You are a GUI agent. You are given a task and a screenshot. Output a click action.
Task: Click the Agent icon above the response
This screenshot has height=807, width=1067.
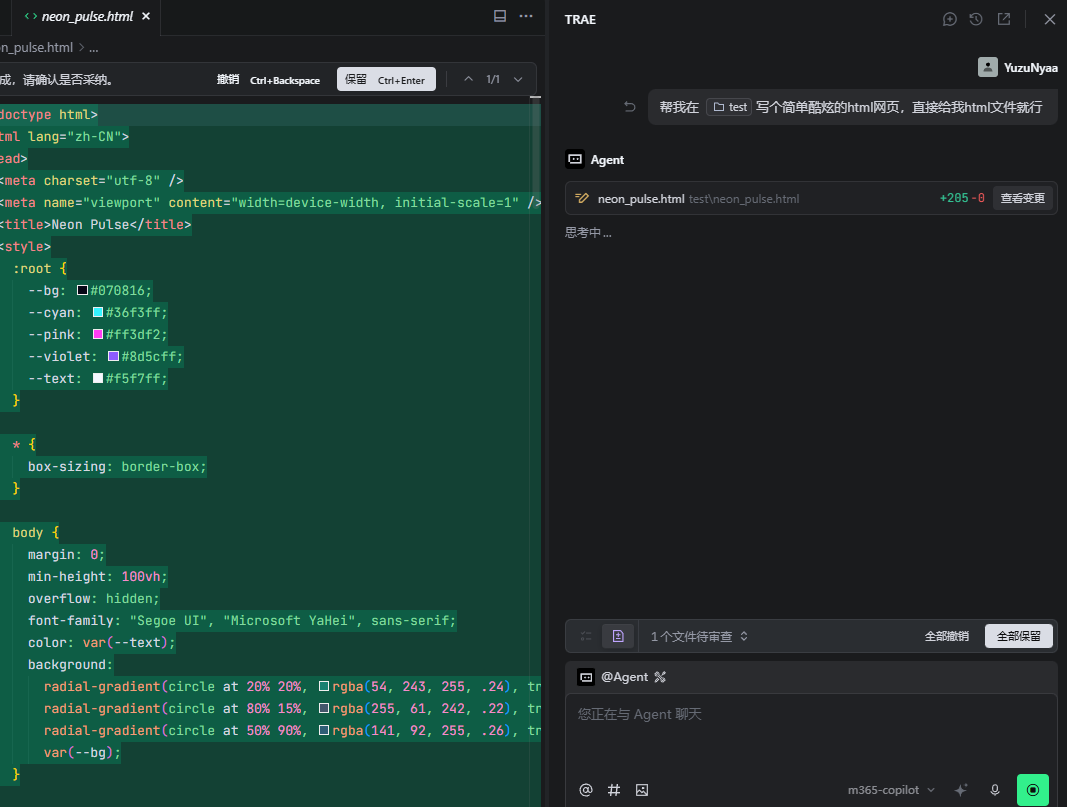tap(575, 159)
